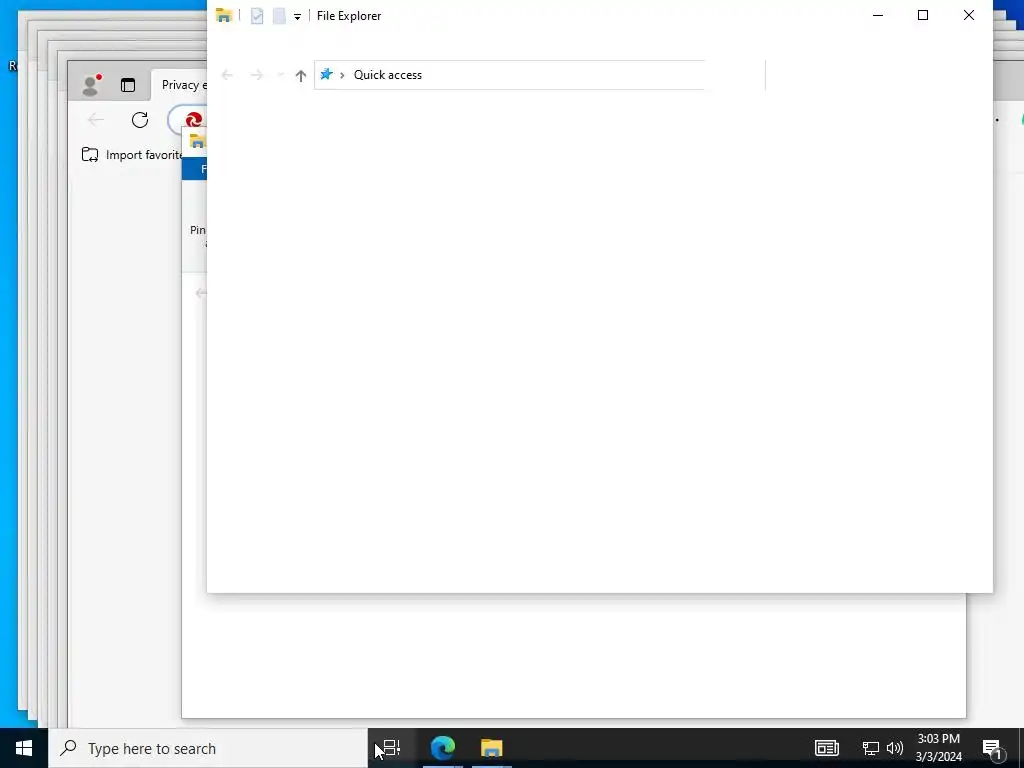Open the Recent locations dropdown in File Explorer
This screenshot has width=1024, height=768.
[280, 75]
